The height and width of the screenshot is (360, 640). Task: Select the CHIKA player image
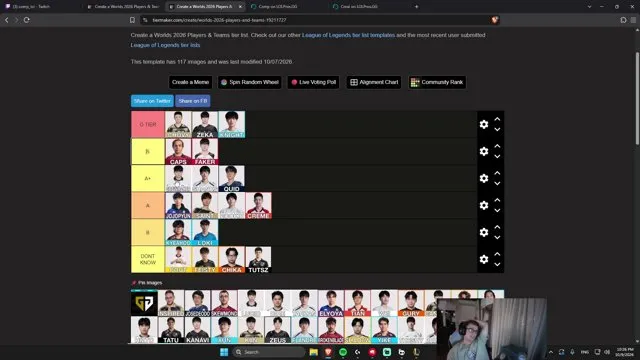(x=231, y=259)
